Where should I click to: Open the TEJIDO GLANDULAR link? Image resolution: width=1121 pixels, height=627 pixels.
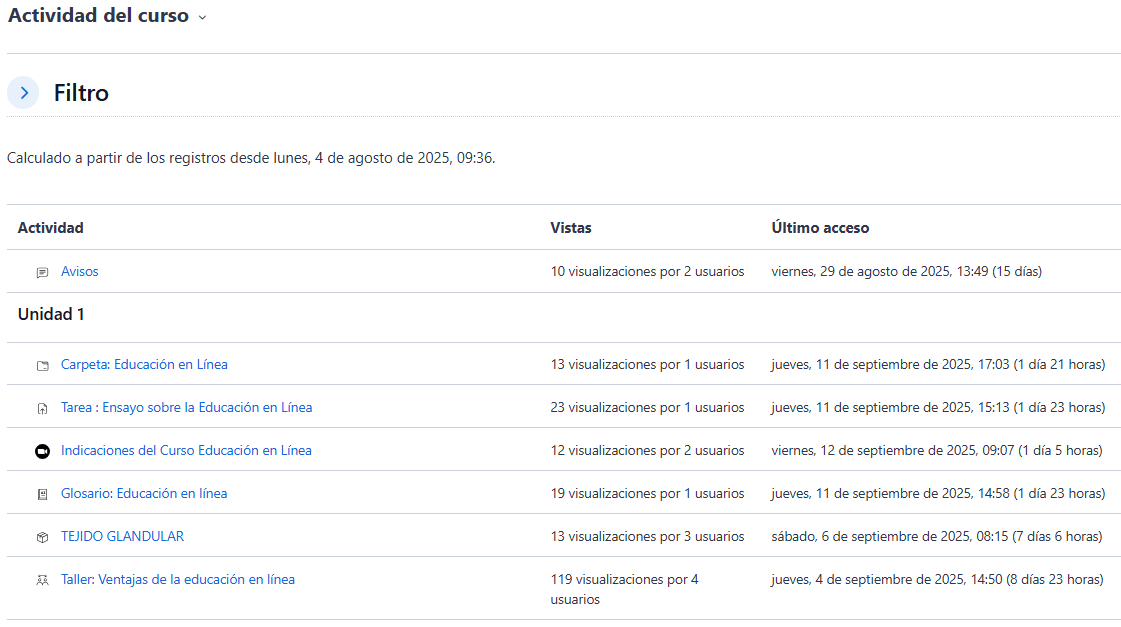click(x=122, y=536)
